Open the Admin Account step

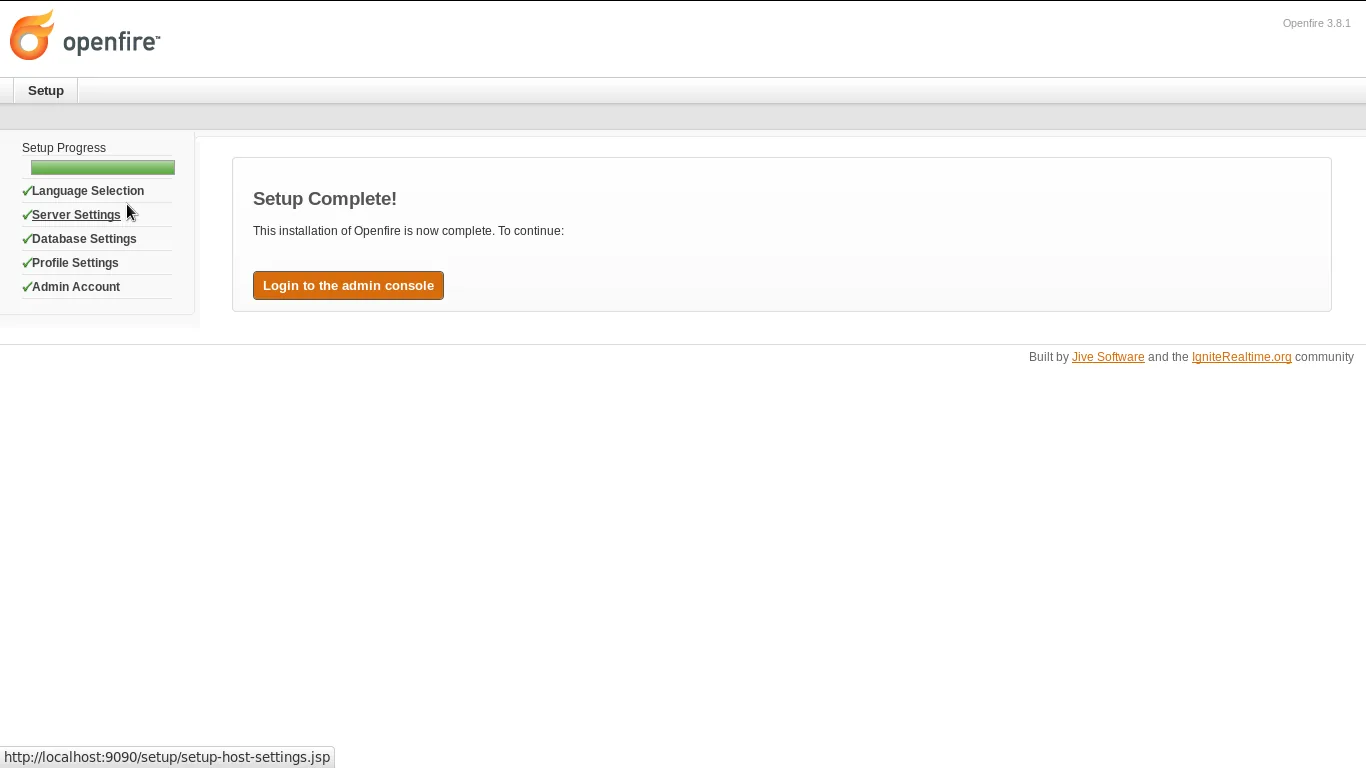(x=76, y=287)
